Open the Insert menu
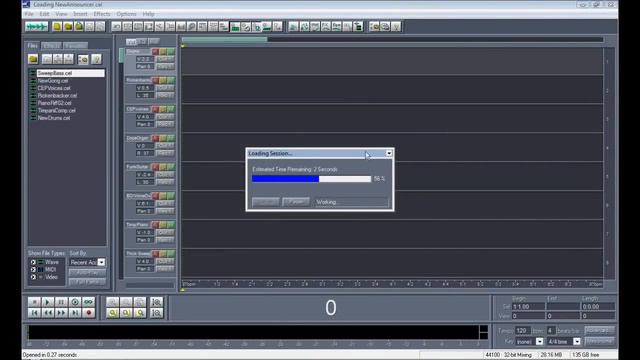The height and width of the screenshot is (360, 640). (x=80, y=14)
